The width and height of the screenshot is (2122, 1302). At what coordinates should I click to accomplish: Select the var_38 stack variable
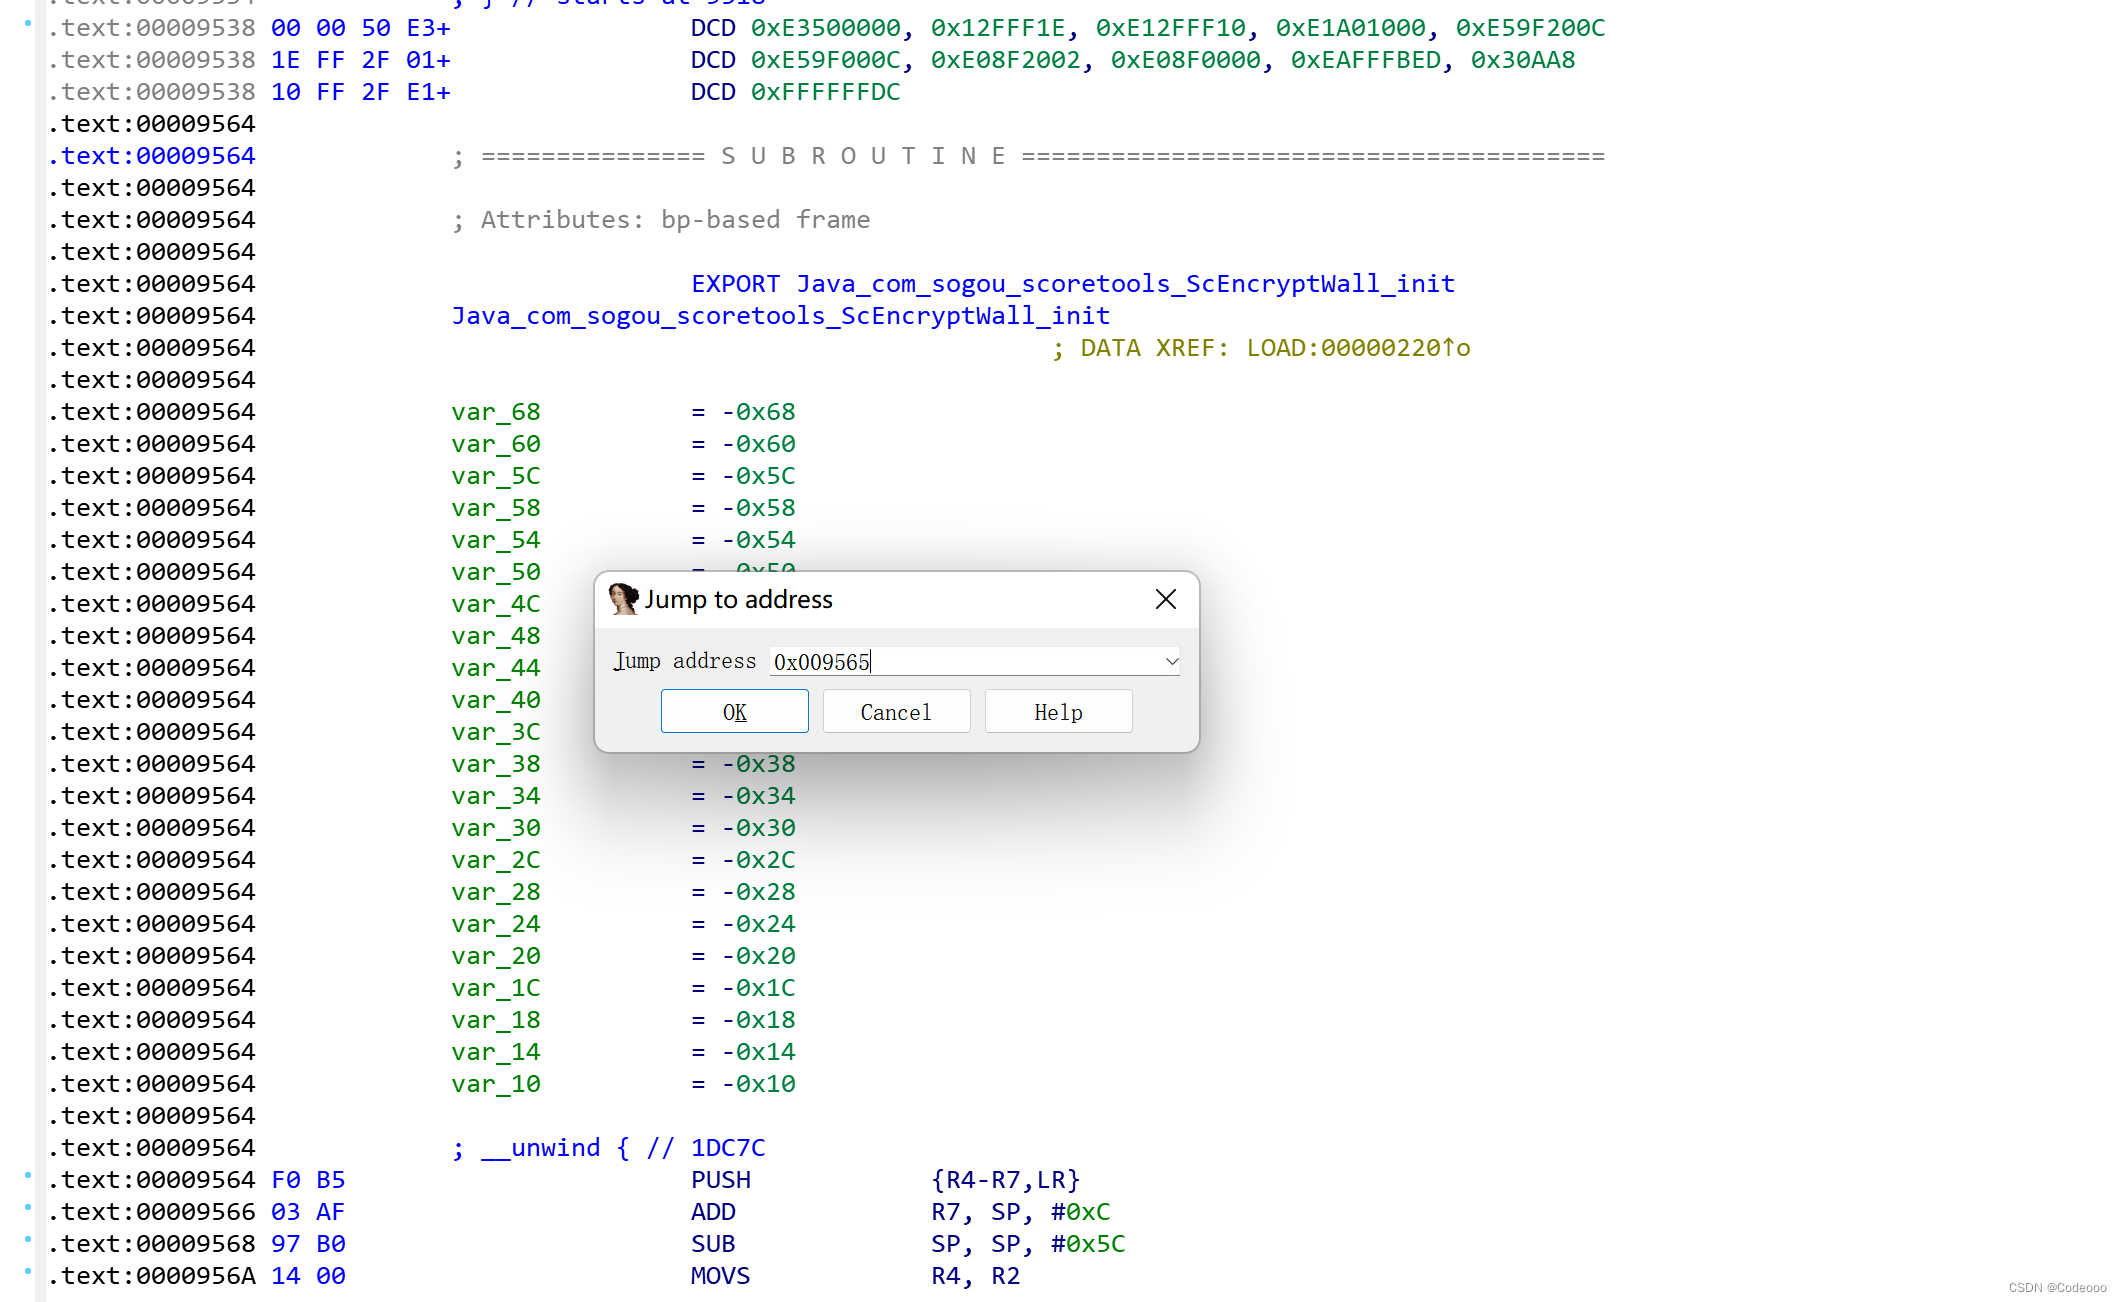tap(495, 764)
